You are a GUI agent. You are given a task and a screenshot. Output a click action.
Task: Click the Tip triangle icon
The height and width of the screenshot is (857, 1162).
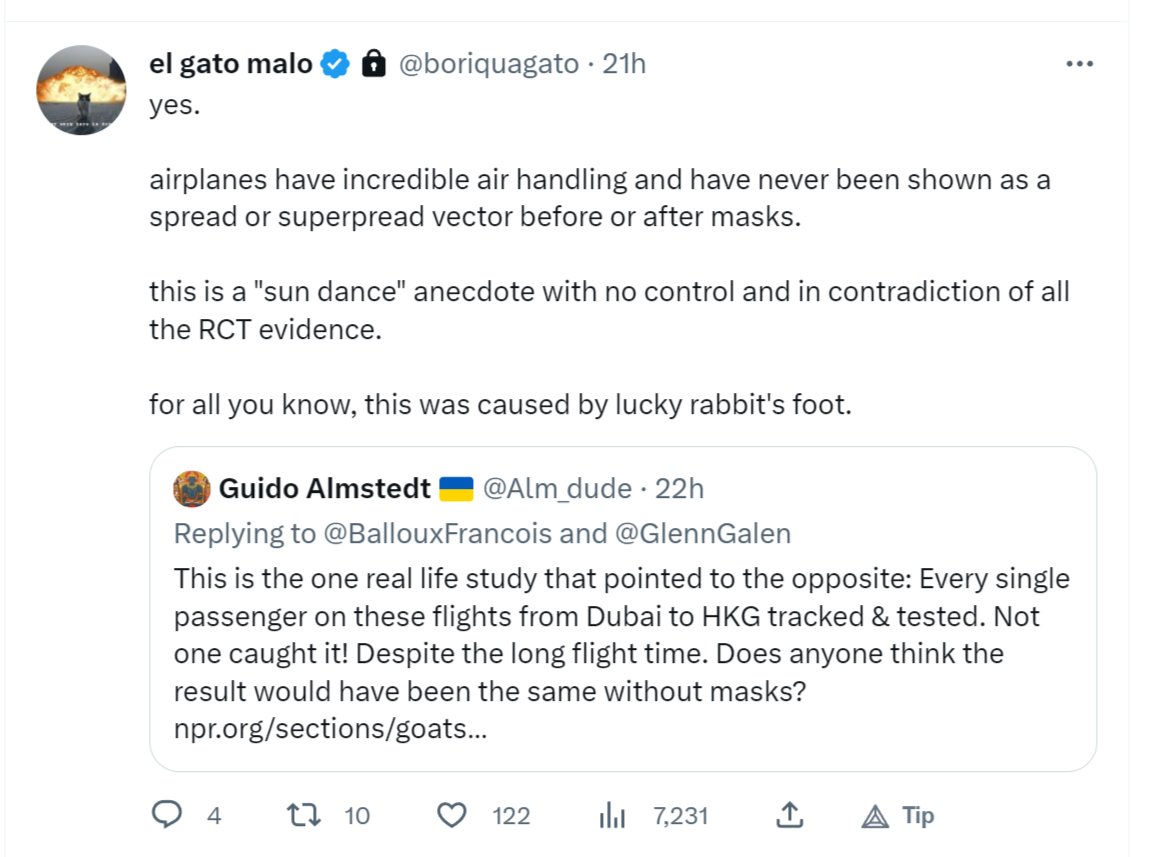[876, 816]
